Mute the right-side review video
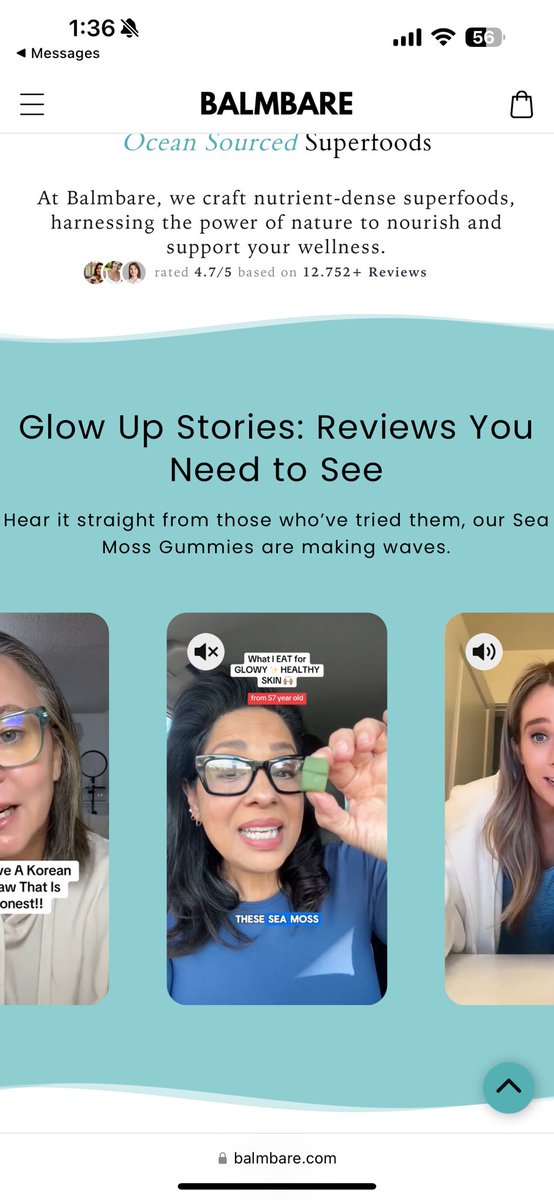554x1200 pixels. 484,653
